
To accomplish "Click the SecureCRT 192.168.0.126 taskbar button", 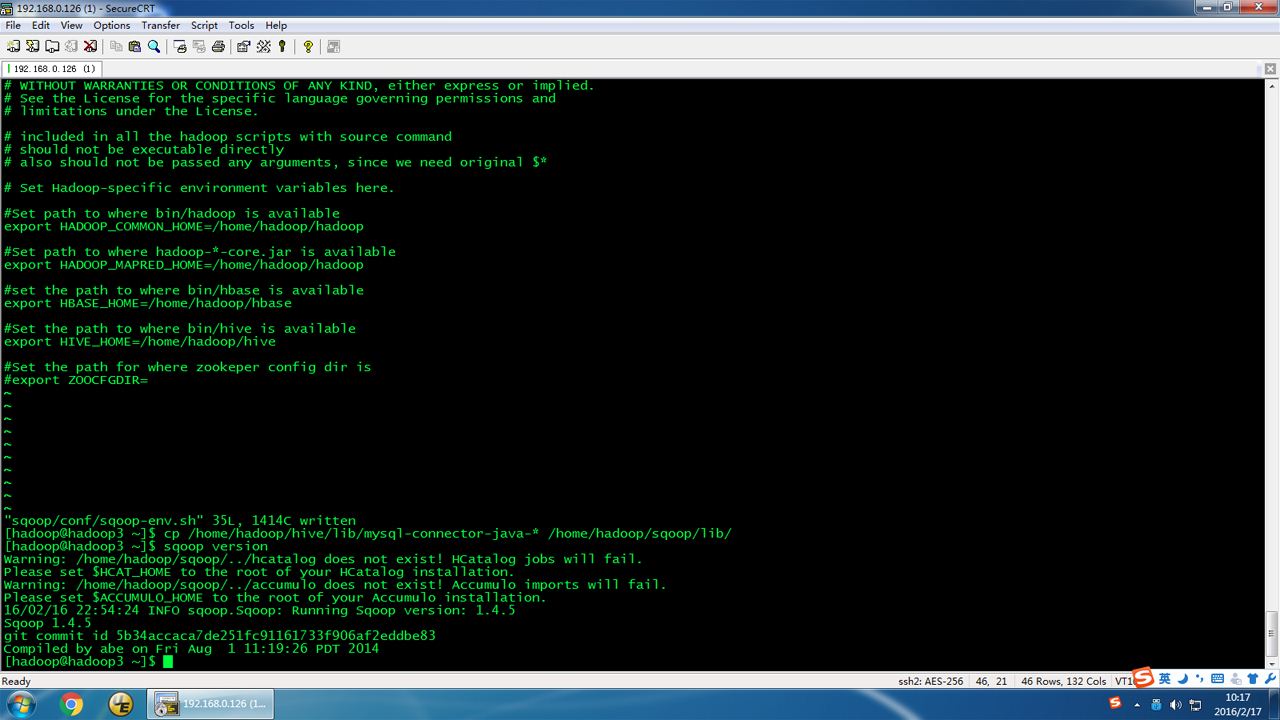I will (211, 704).
